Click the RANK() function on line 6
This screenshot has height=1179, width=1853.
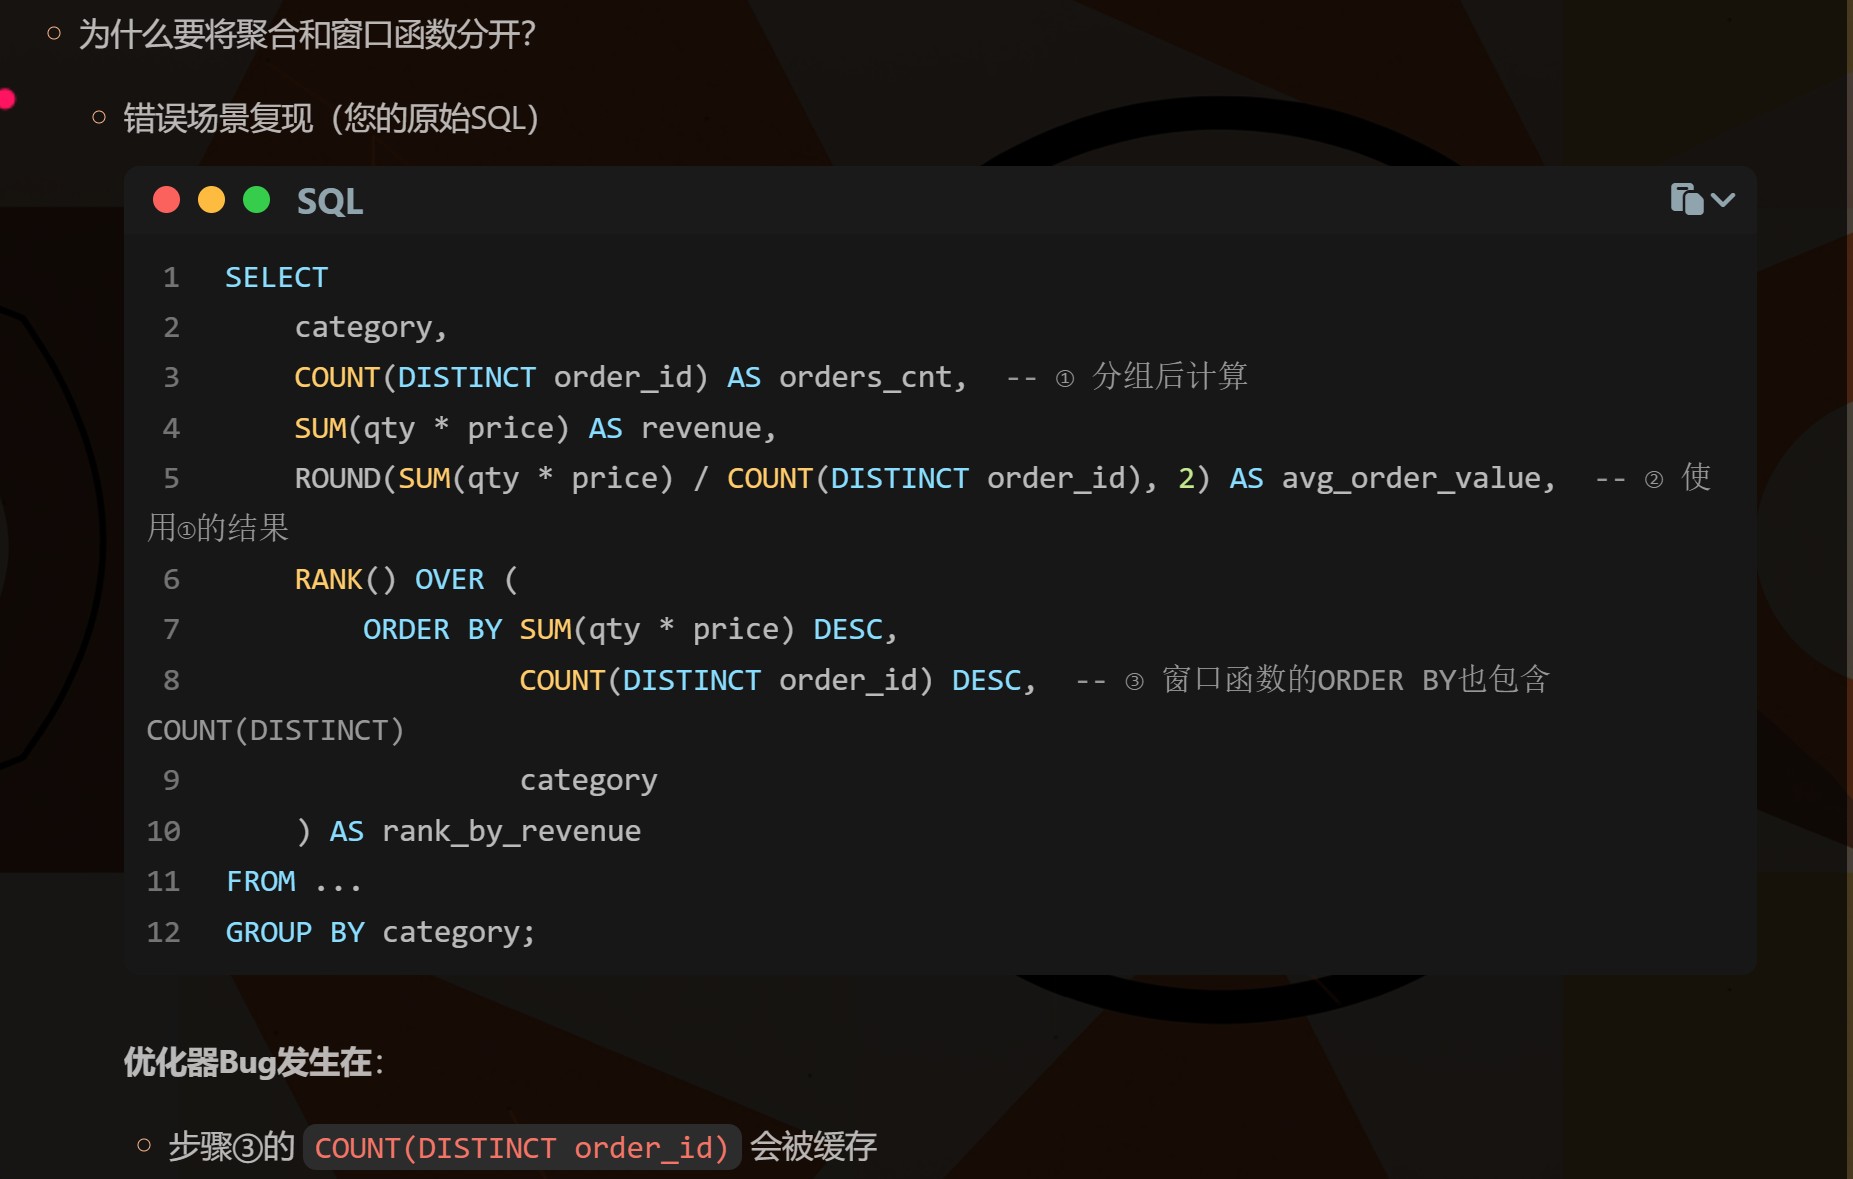coord(346,579)
